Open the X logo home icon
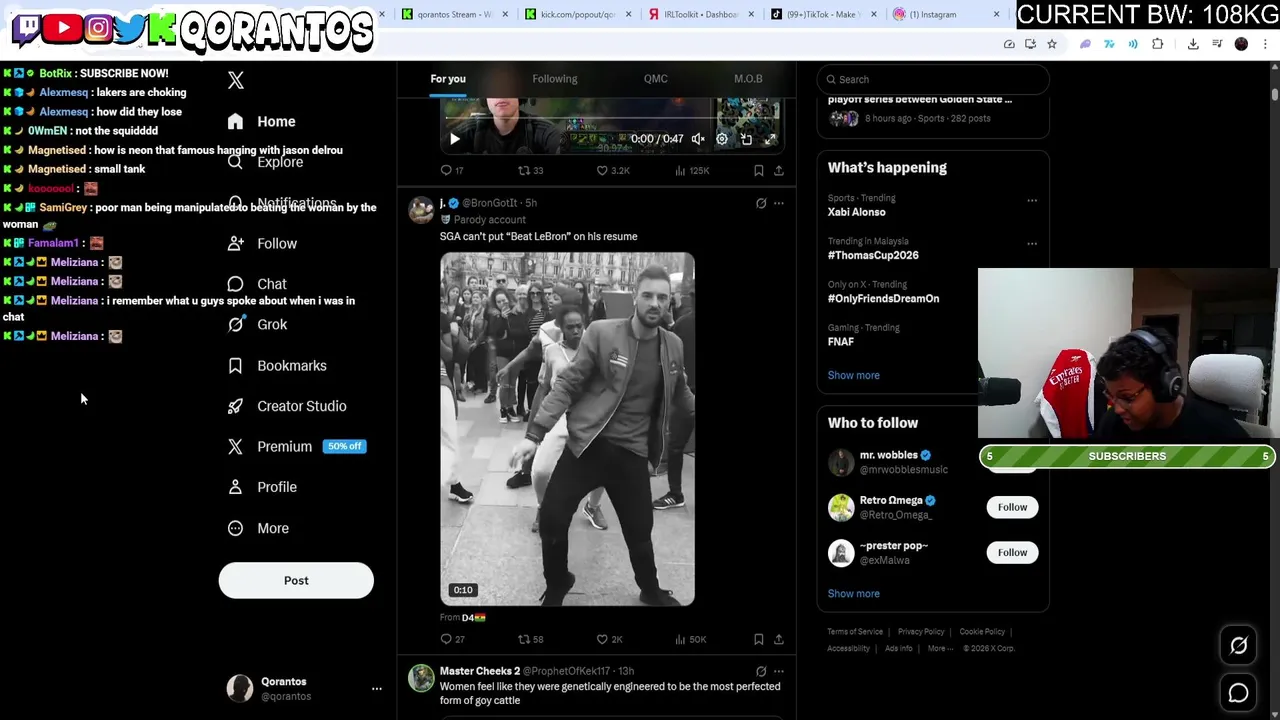 [x=236, y=81]
